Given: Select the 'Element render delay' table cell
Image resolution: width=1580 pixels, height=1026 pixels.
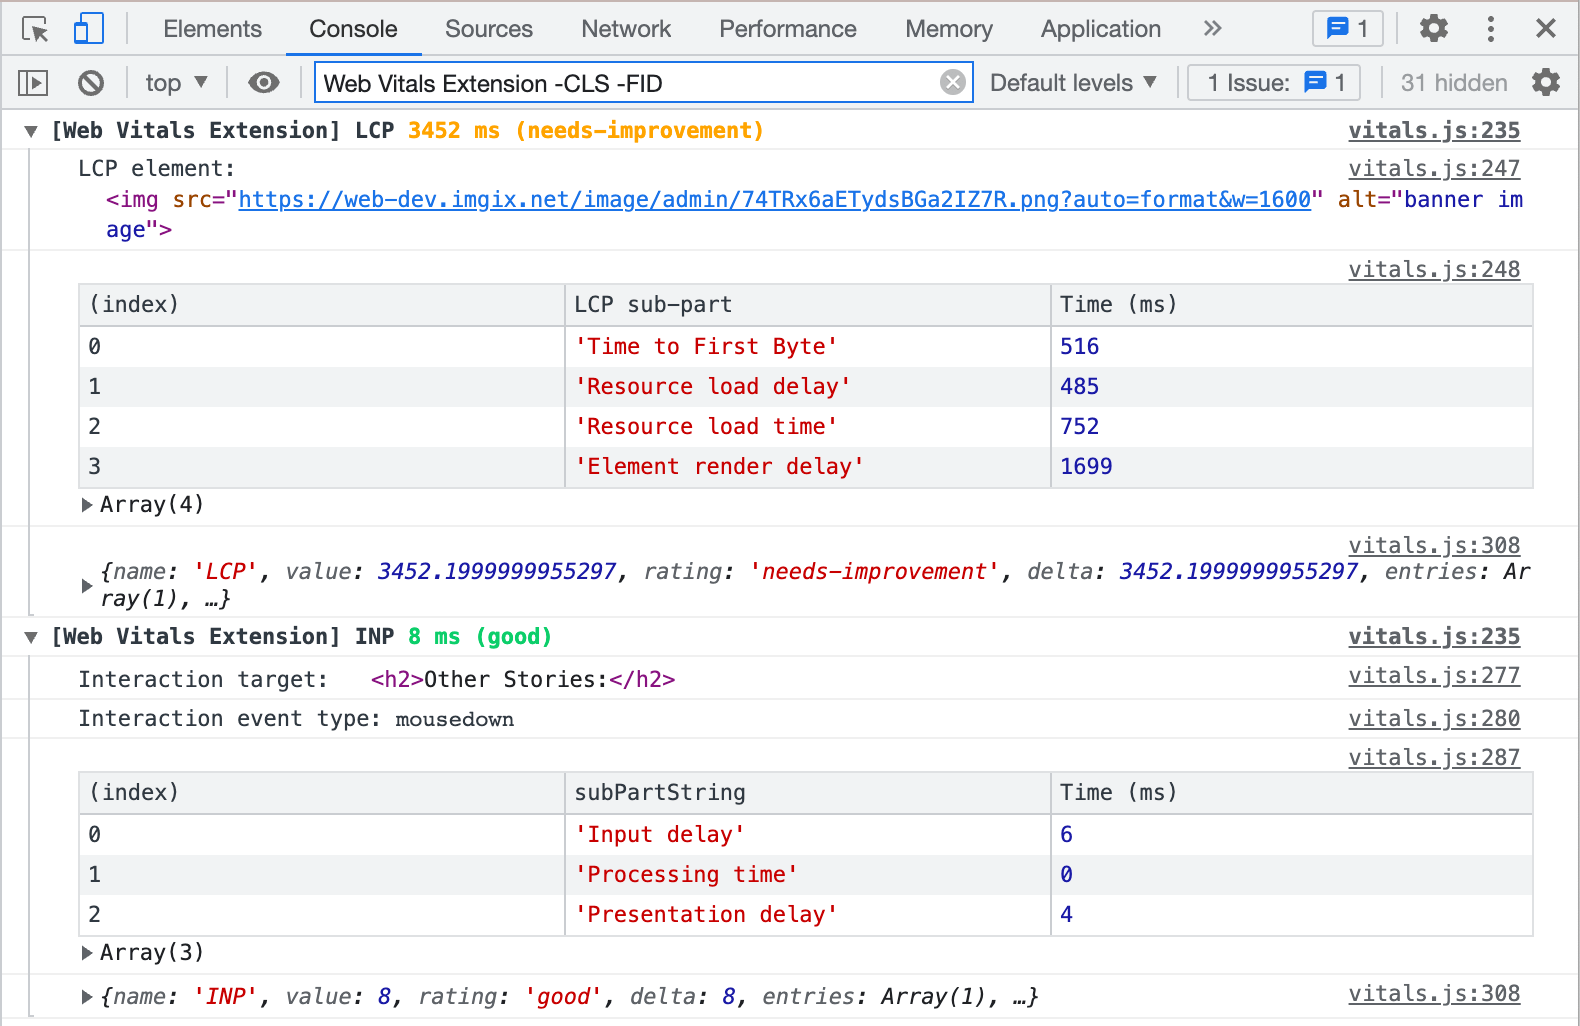Looking at the screenshot, I should [807, 467].
